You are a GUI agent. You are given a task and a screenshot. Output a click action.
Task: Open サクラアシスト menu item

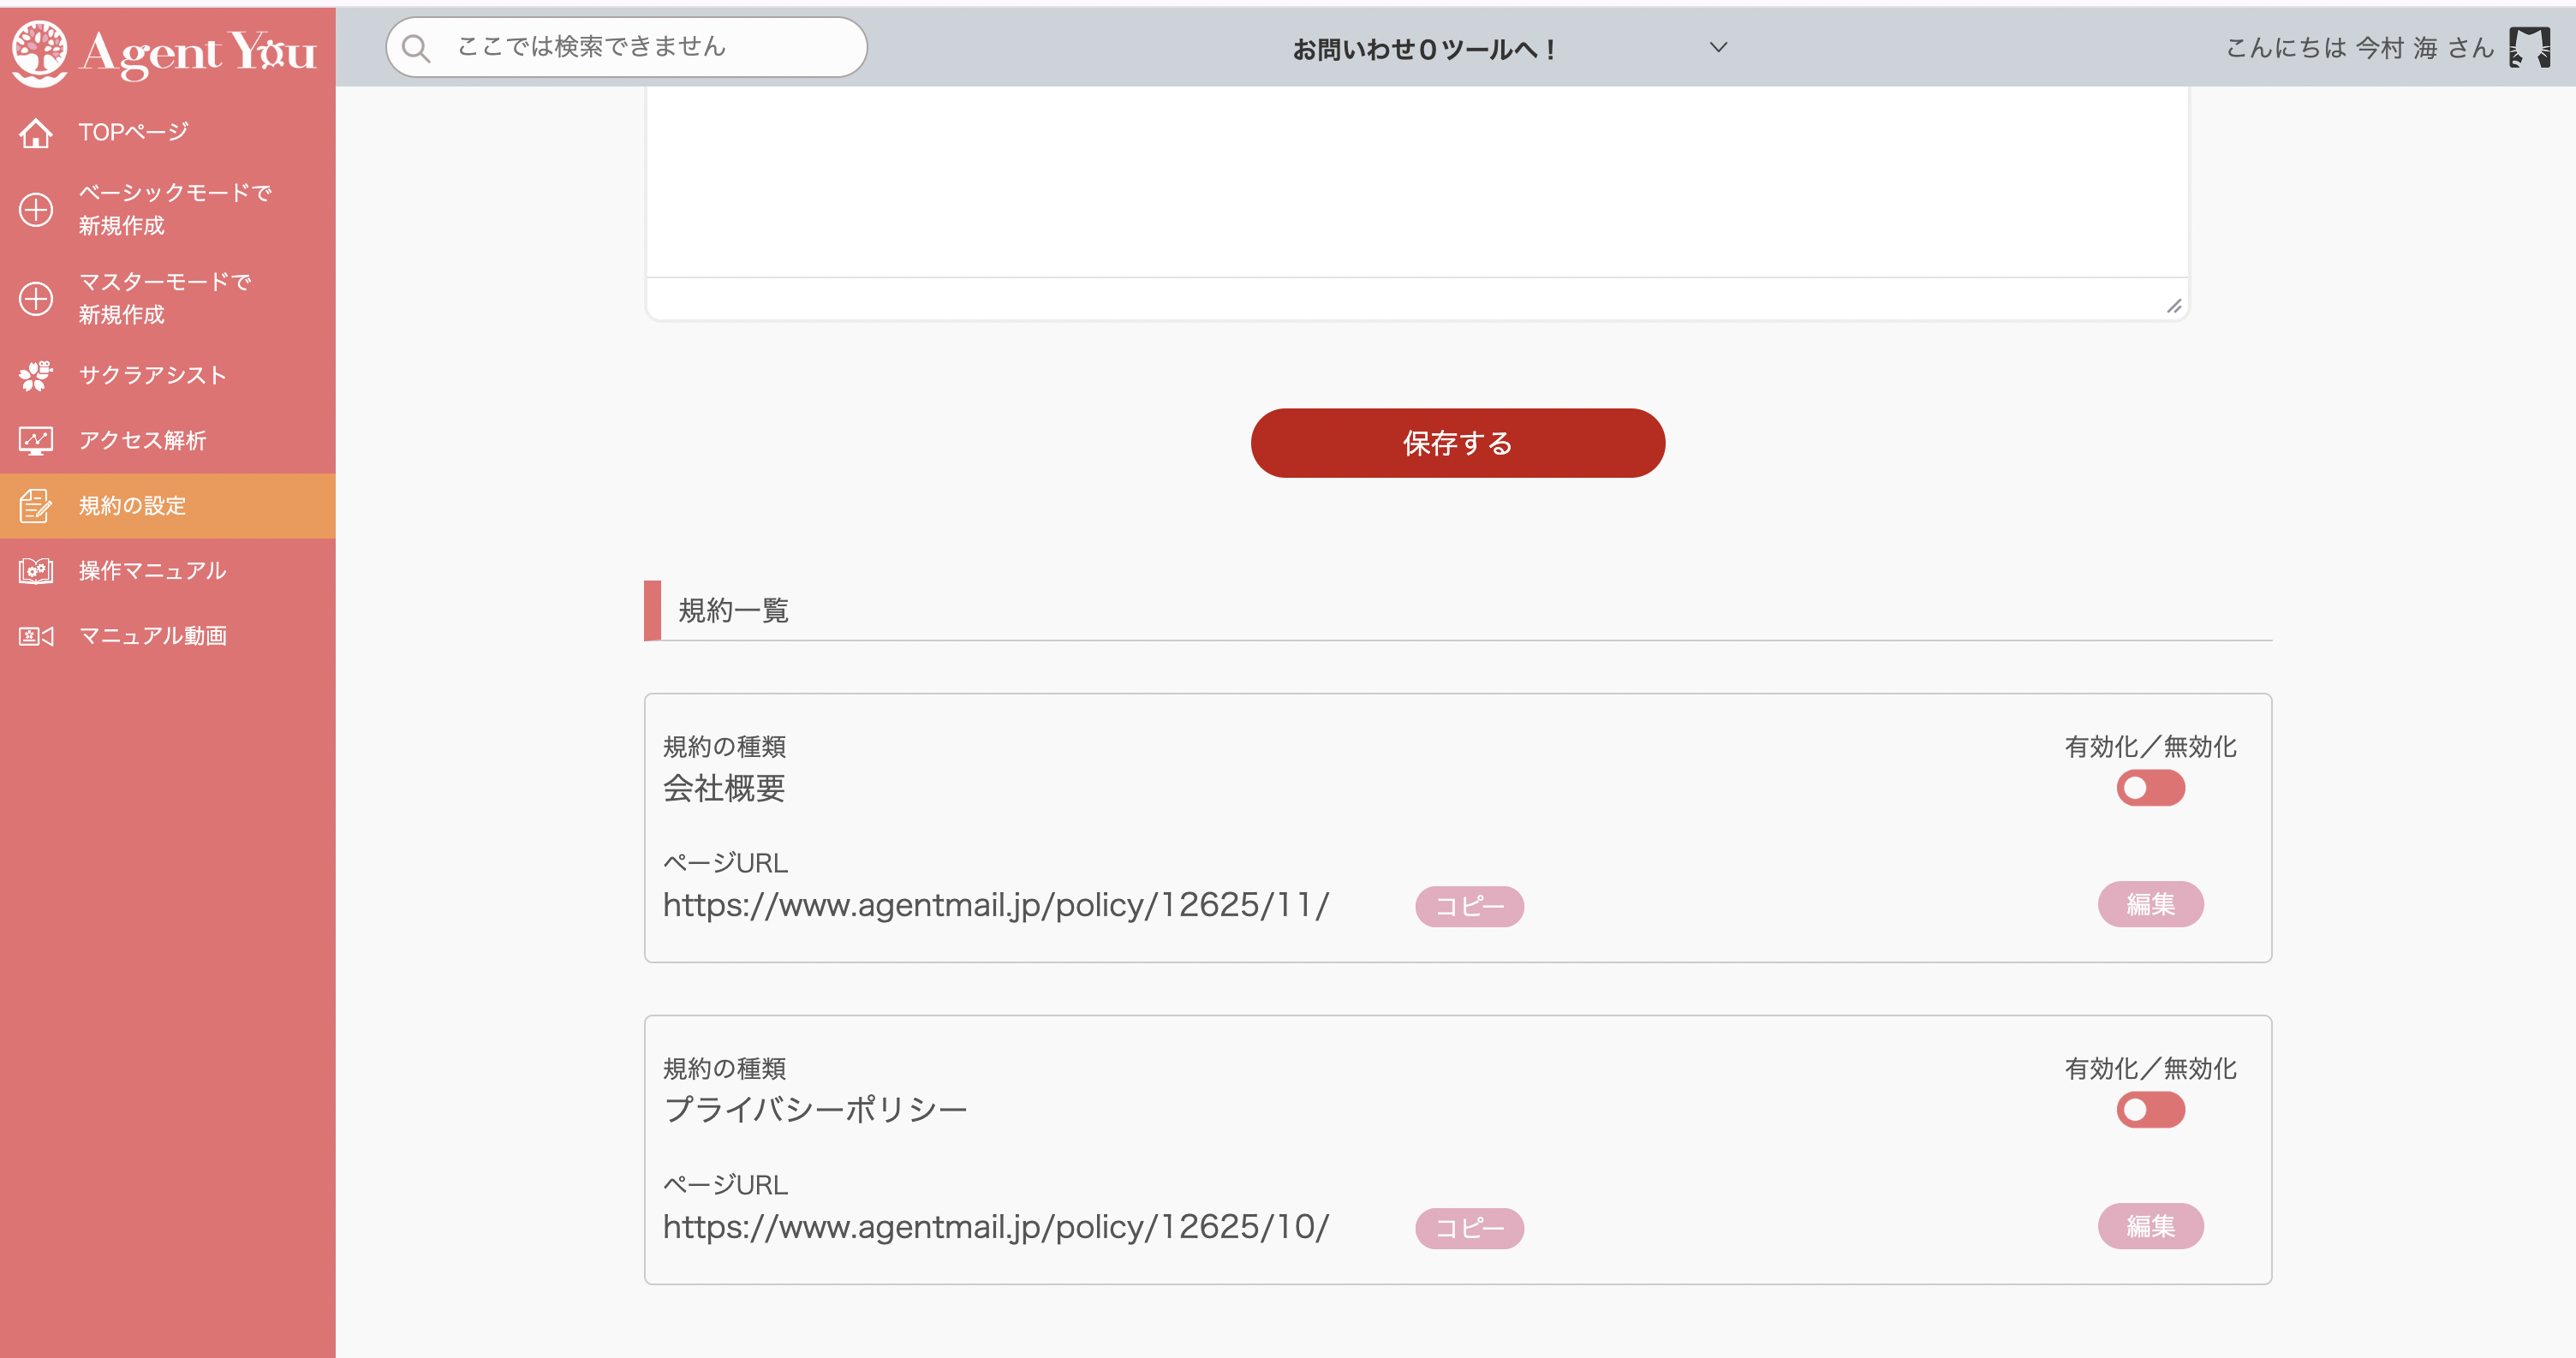[168, 375]
